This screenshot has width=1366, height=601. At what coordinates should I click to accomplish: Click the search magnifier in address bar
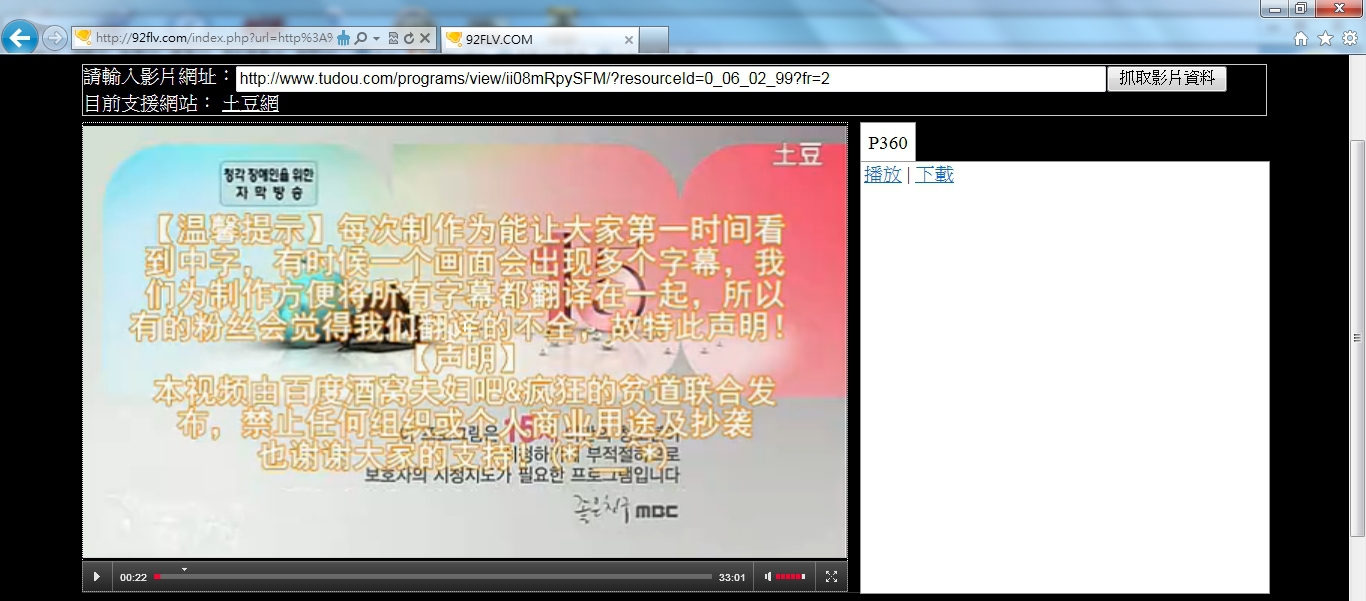point(361,38)
